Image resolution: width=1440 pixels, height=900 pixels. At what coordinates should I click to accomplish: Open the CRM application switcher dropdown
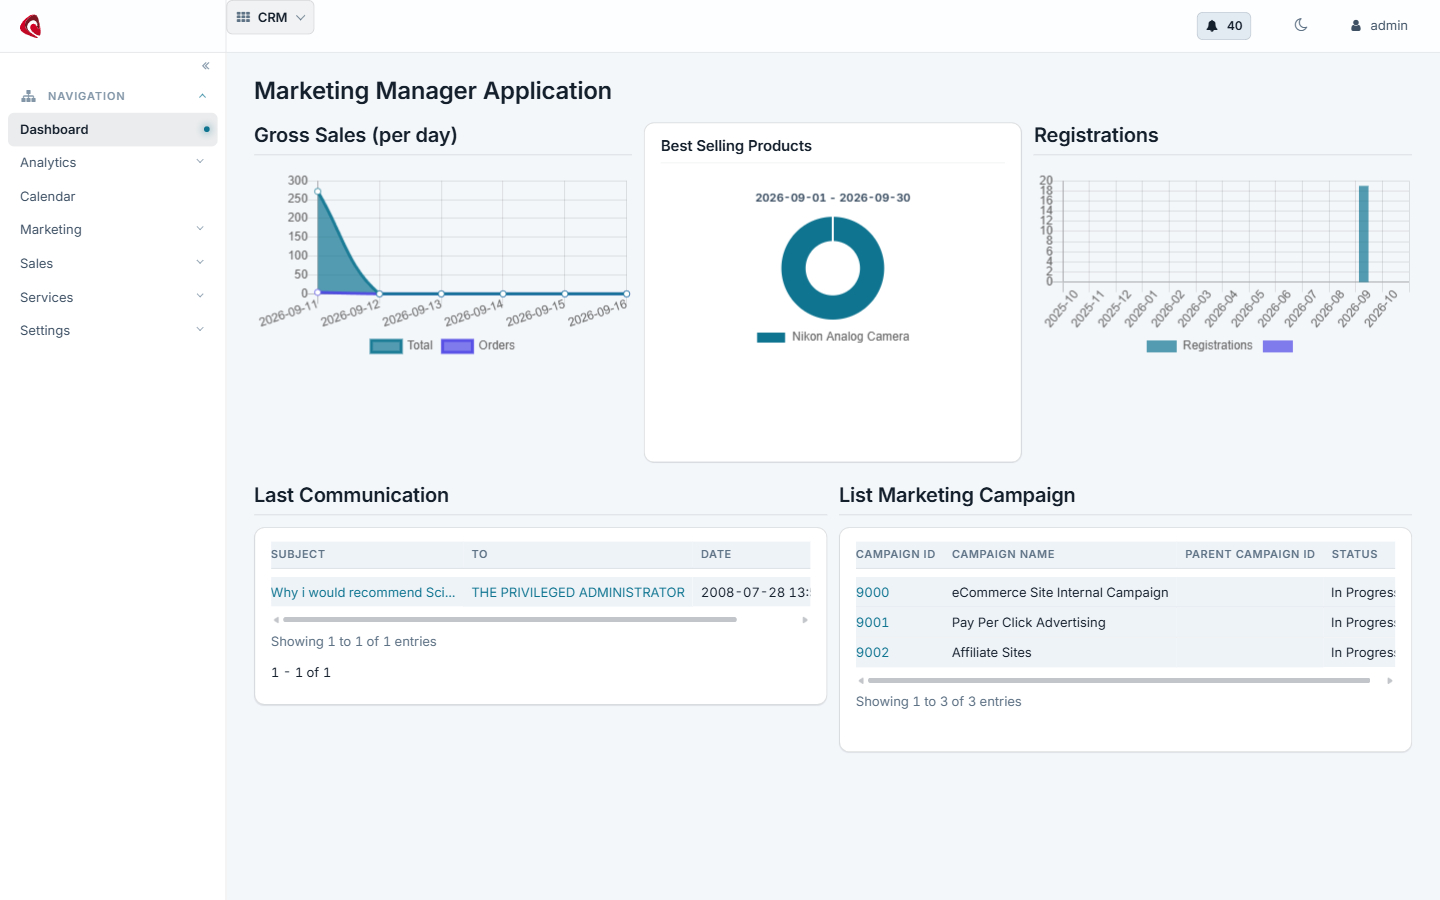click(270, 17)
